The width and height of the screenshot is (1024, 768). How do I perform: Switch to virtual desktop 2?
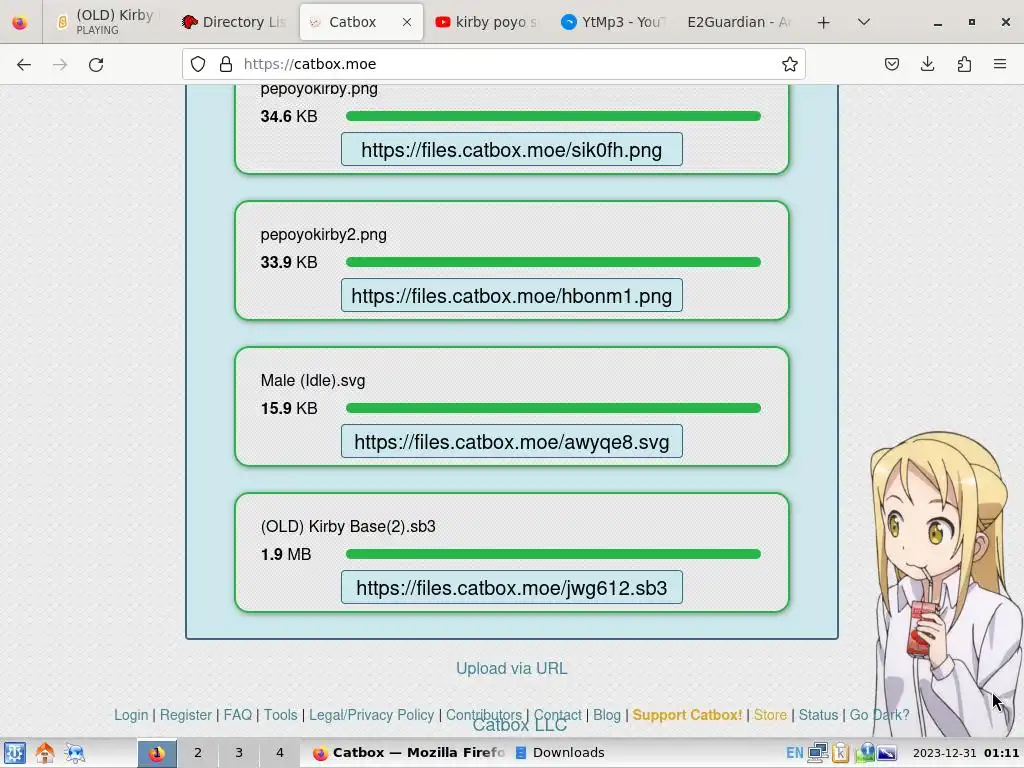197,753
